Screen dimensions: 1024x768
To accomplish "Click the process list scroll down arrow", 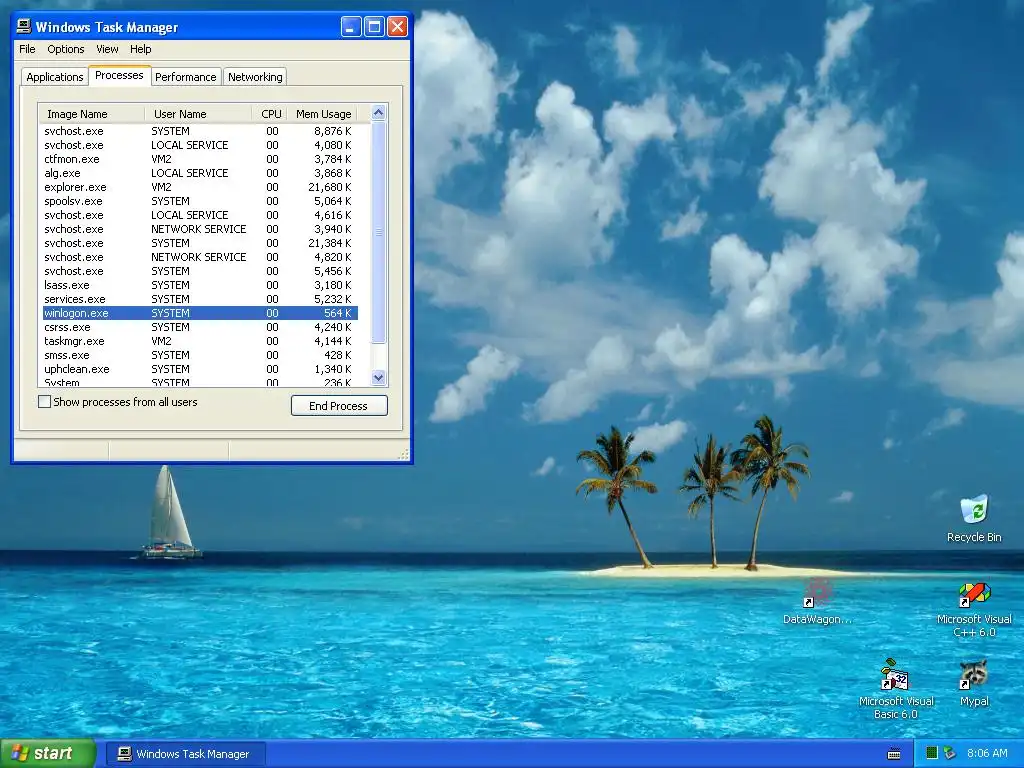I will tap(378, 377).
